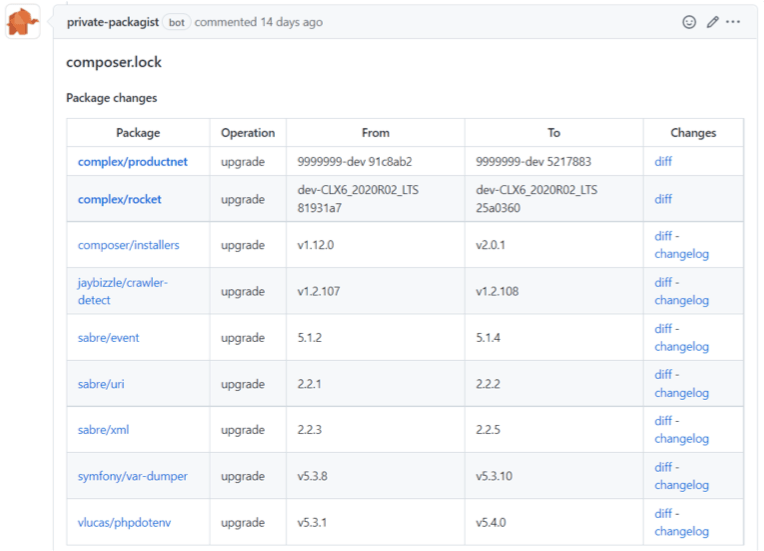Open the sabre/uri package link
Screen dimensions: 764x551
[x=101, y=384]
